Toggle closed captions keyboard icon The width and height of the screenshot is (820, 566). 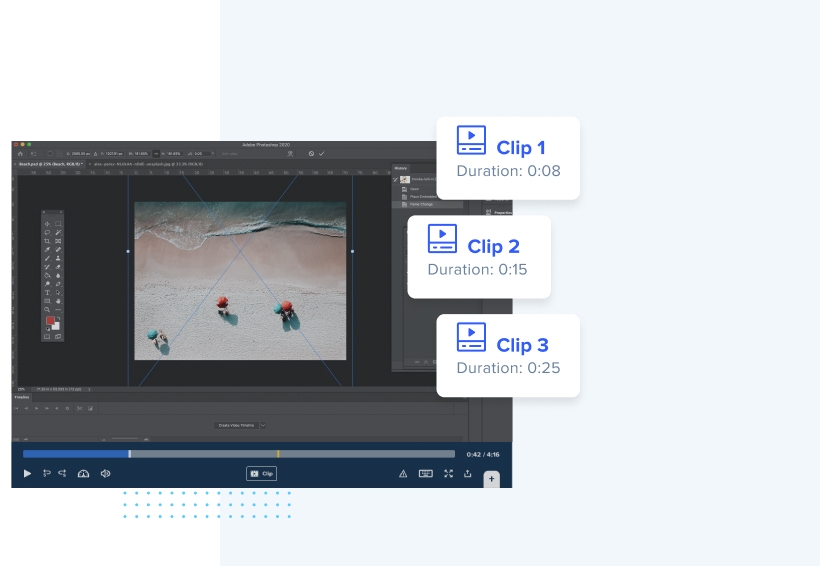click(x=426, y=473)
